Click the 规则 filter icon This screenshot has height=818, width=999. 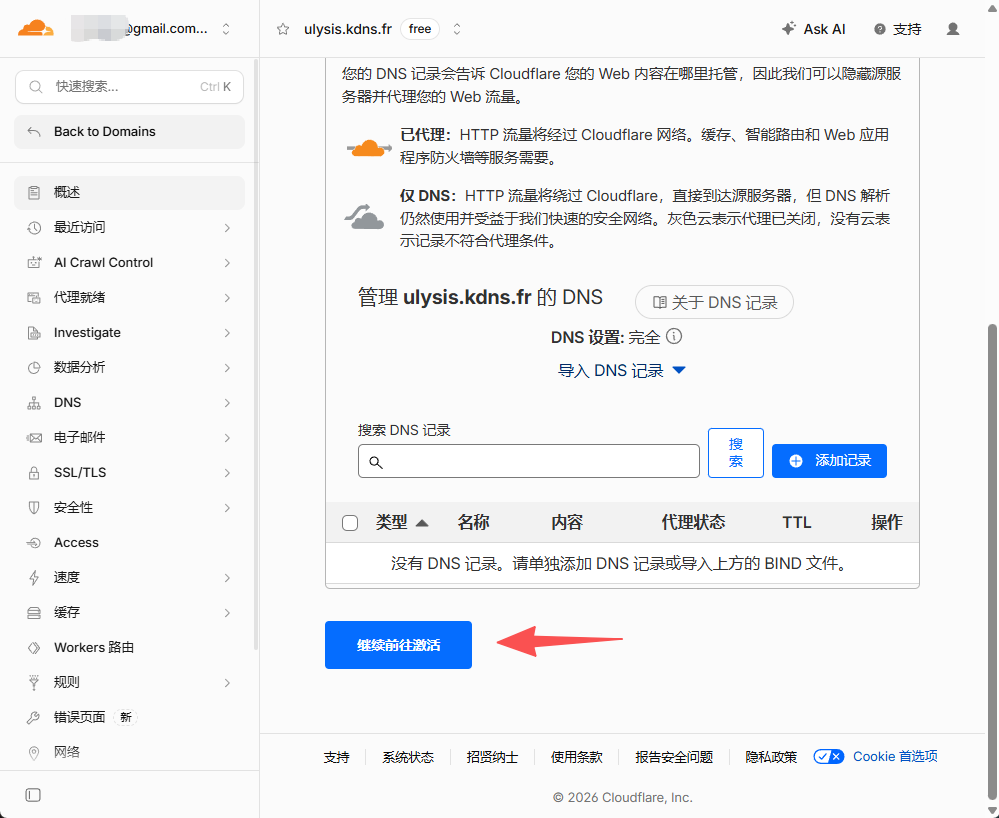coord(34,682)
